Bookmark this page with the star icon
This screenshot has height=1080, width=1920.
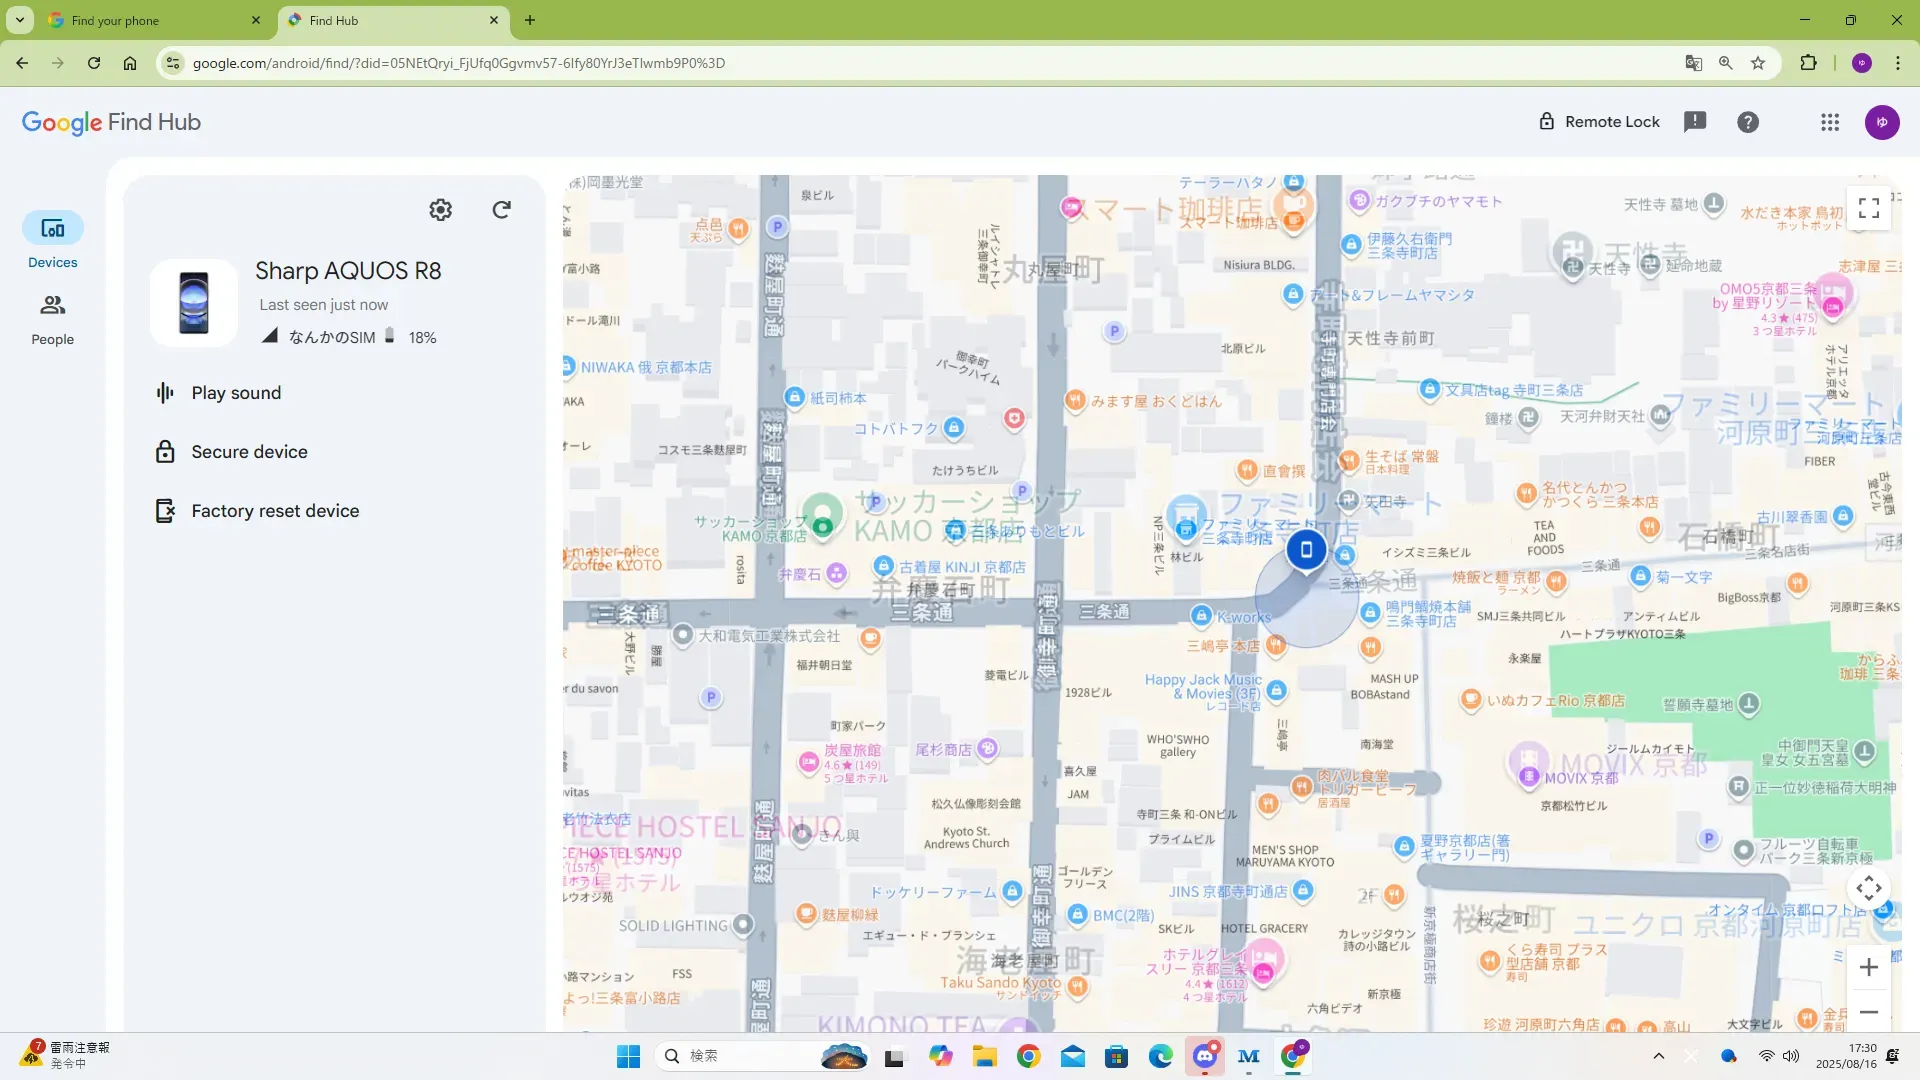[1758, 63]
